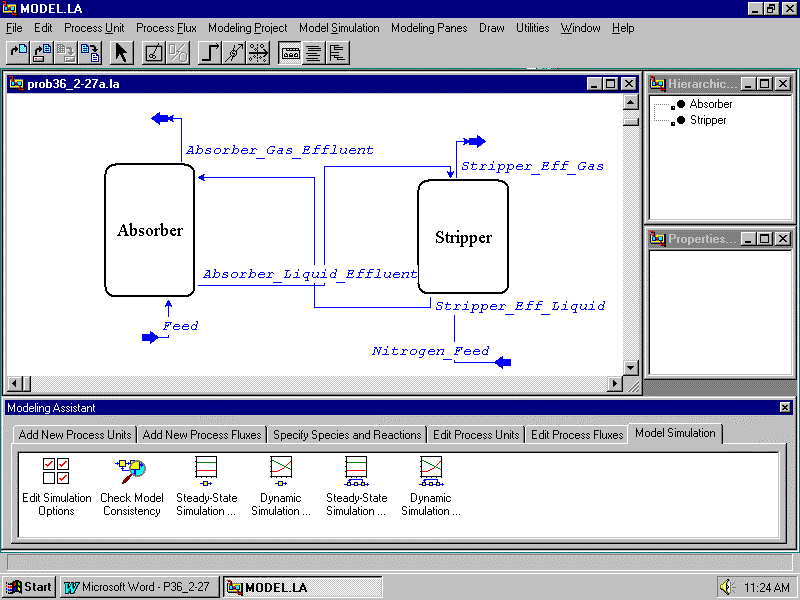Click the centered text lines toolbar icon
800x600 pixels.
(313, 53)
